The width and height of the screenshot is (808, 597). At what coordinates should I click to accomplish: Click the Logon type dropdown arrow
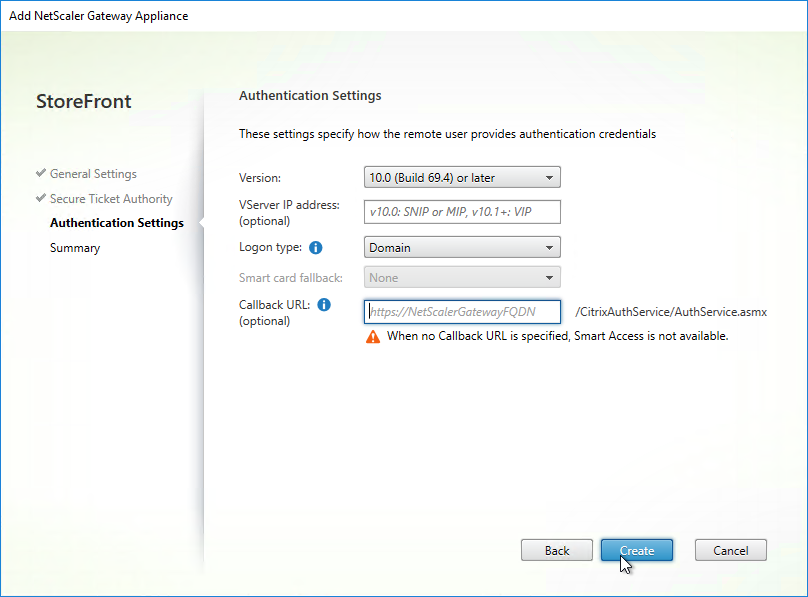coord(549,248)
